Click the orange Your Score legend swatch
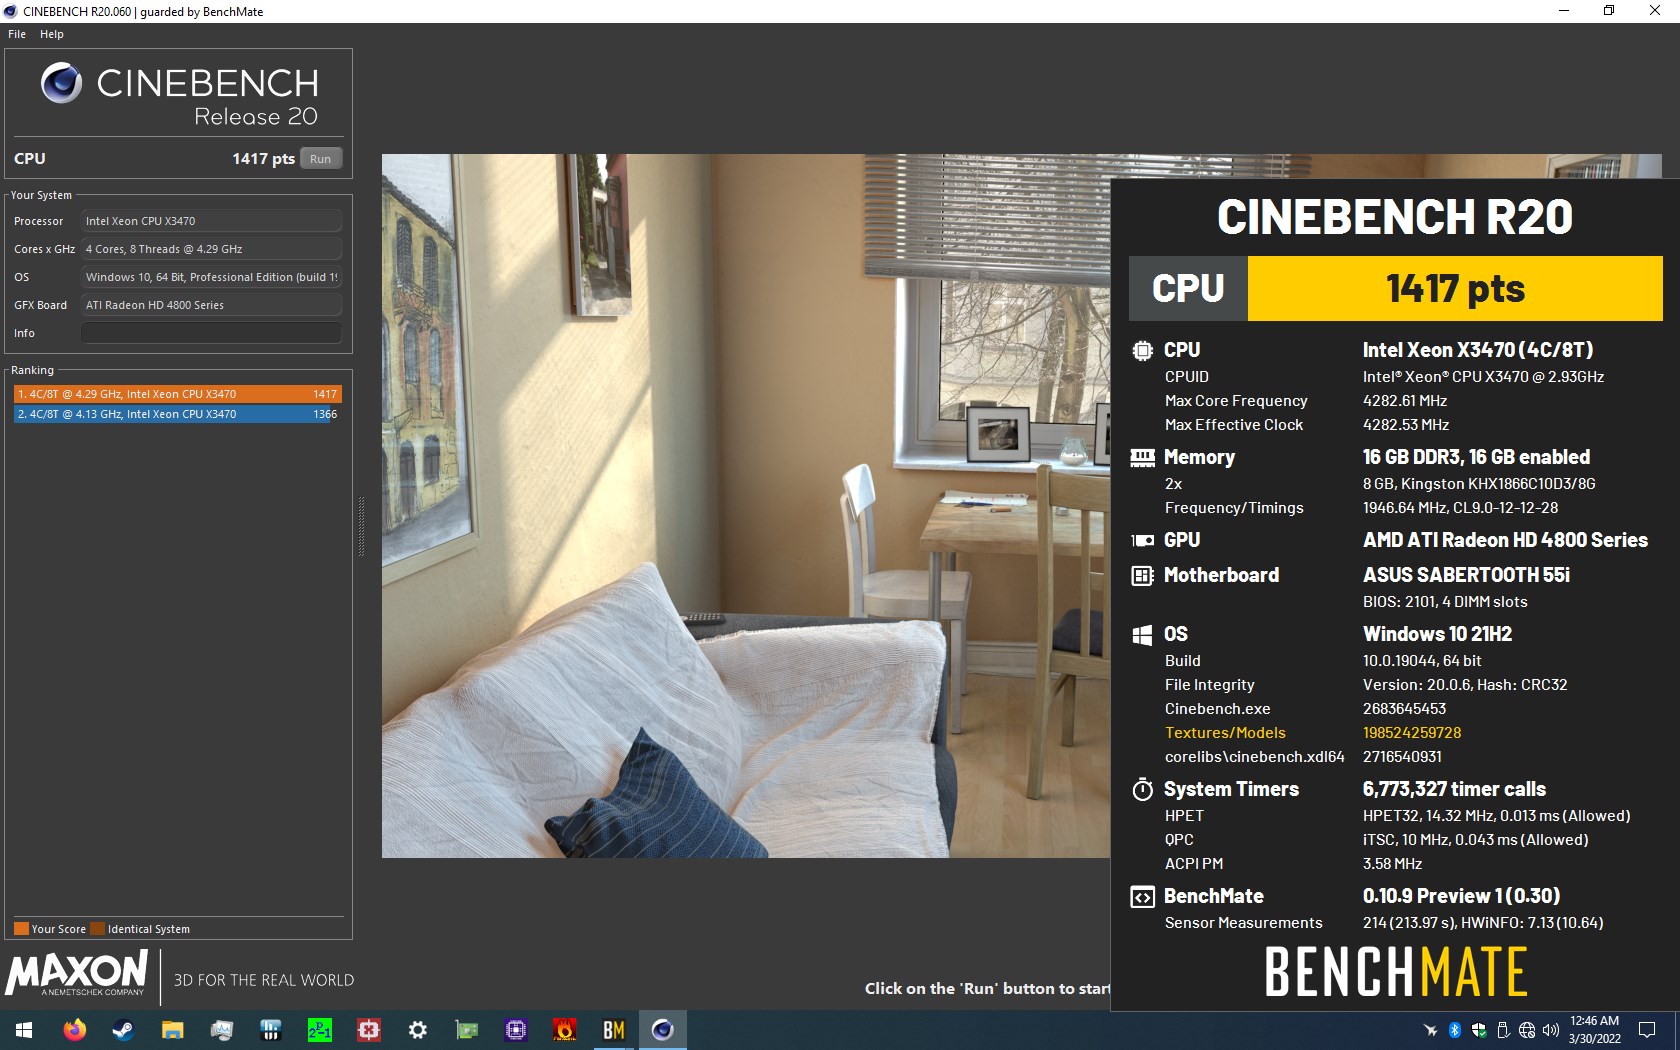The height and width of the screenshot is (1050, 1680). tap(21, 929)
